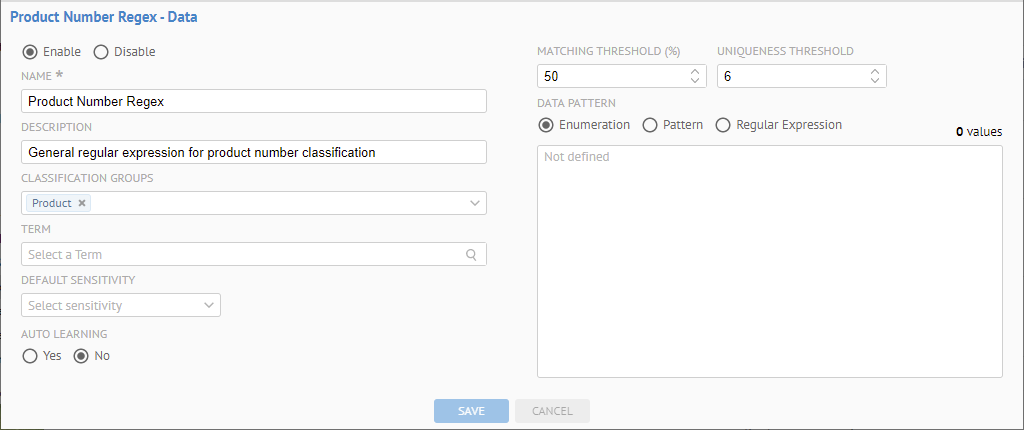
Task: Expand the Classification Groups dropdown
Action: 474,203
